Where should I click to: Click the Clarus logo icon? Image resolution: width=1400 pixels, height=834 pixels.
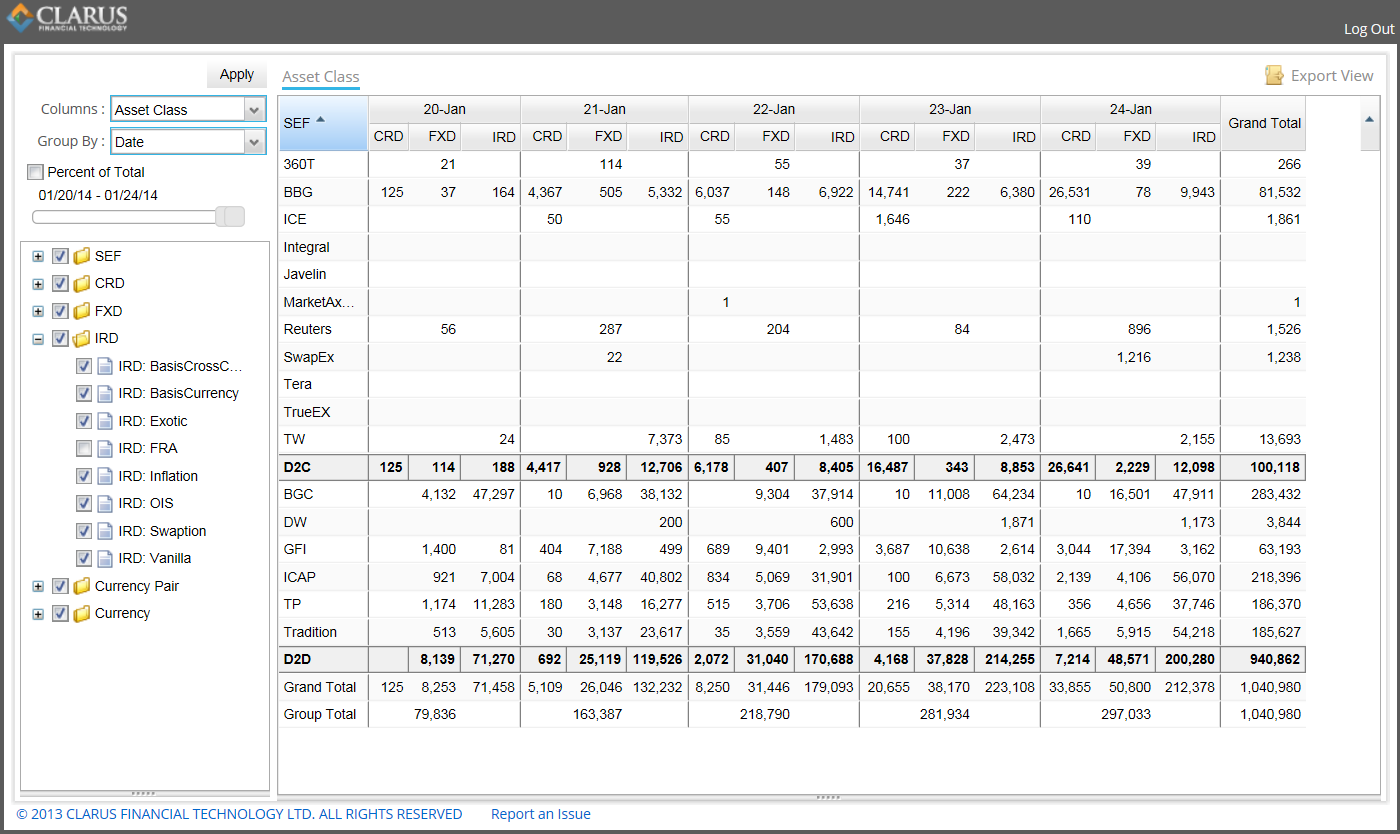[18, 18]
